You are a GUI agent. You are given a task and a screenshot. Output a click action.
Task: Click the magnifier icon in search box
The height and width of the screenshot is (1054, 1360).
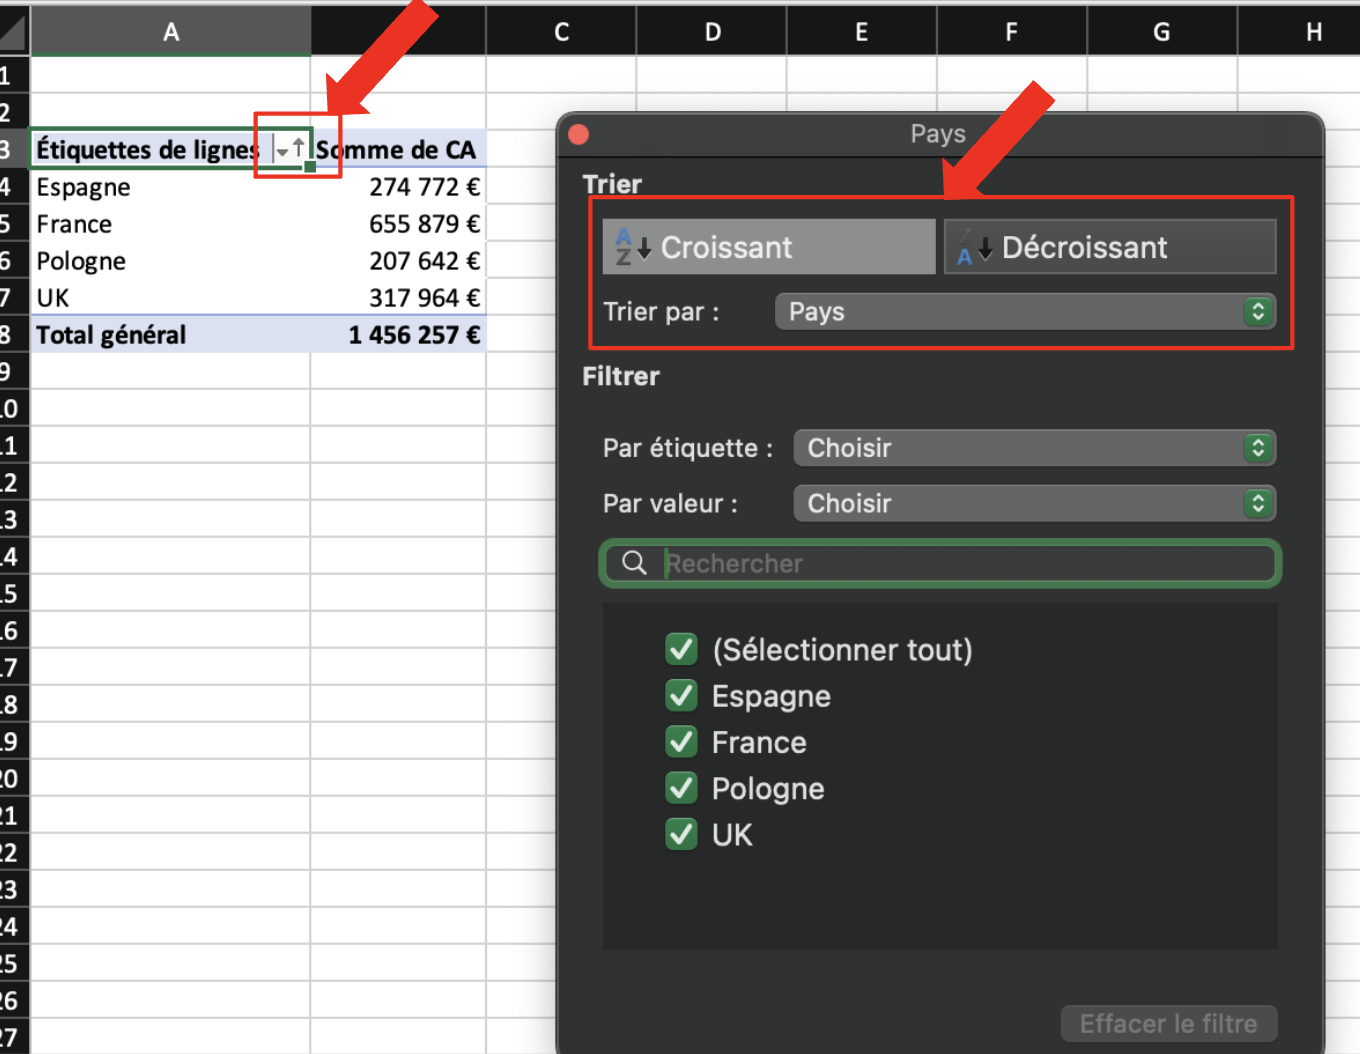634,563
